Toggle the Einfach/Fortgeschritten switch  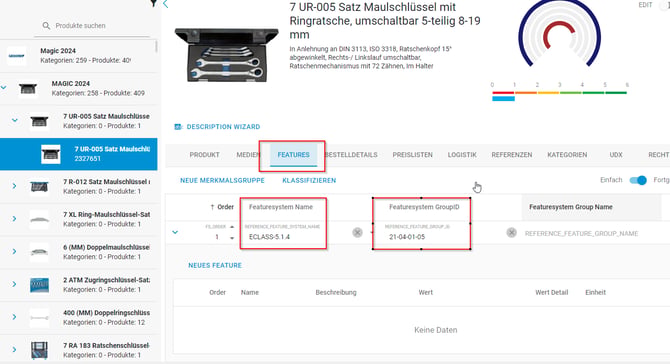[638, 180]
